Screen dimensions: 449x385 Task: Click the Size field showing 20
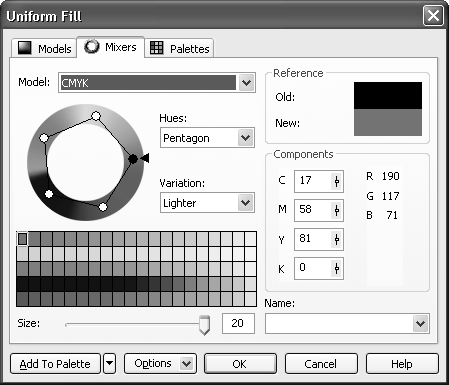click(238, 323)
